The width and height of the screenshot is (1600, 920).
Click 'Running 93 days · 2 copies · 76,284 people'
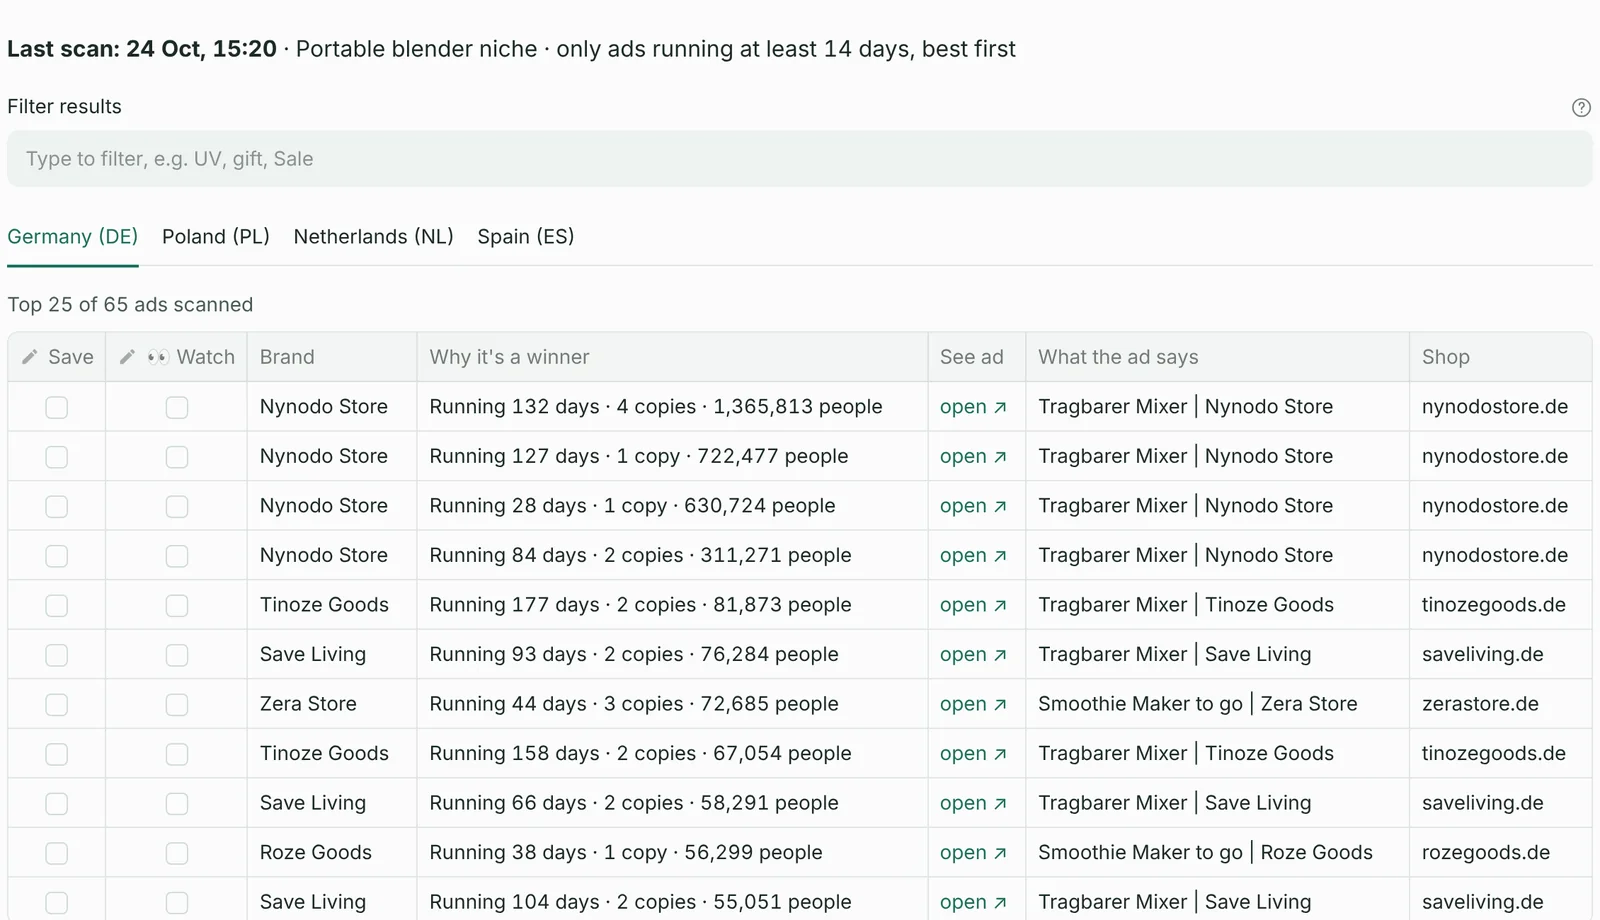click(x=634, y=655)
